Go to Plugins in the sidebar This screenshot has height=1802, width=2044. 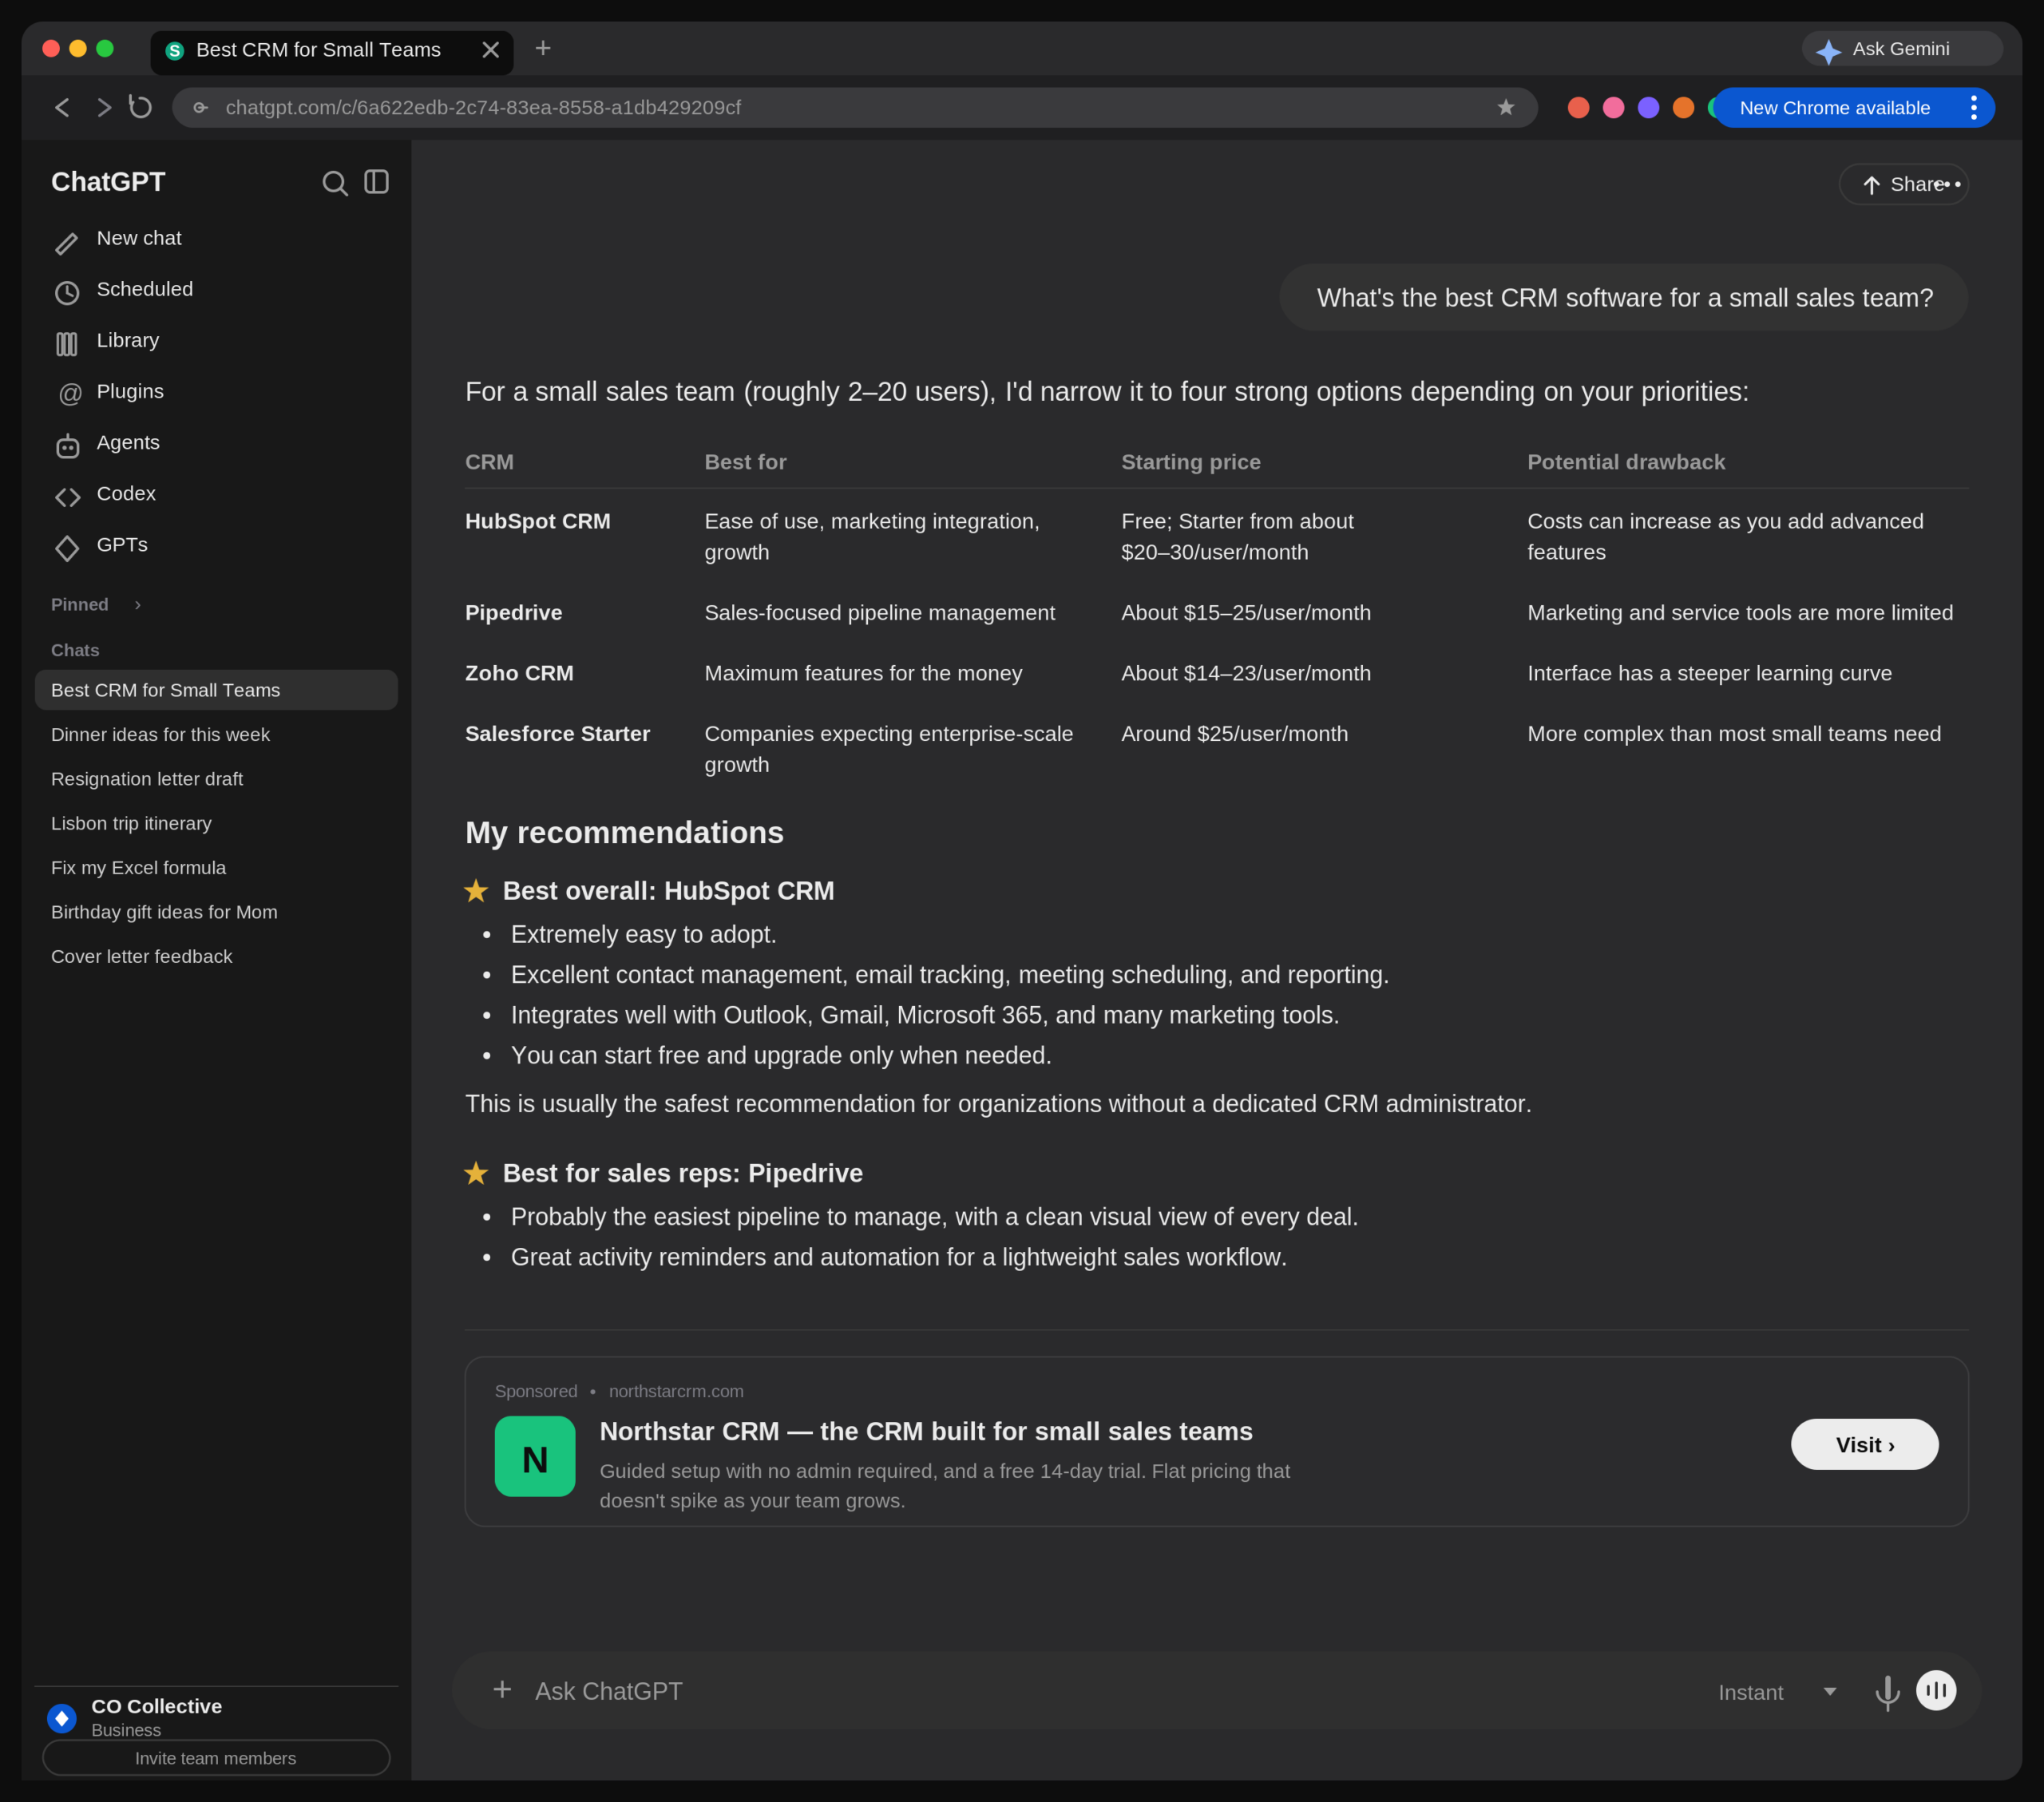[x=216, y=392]
